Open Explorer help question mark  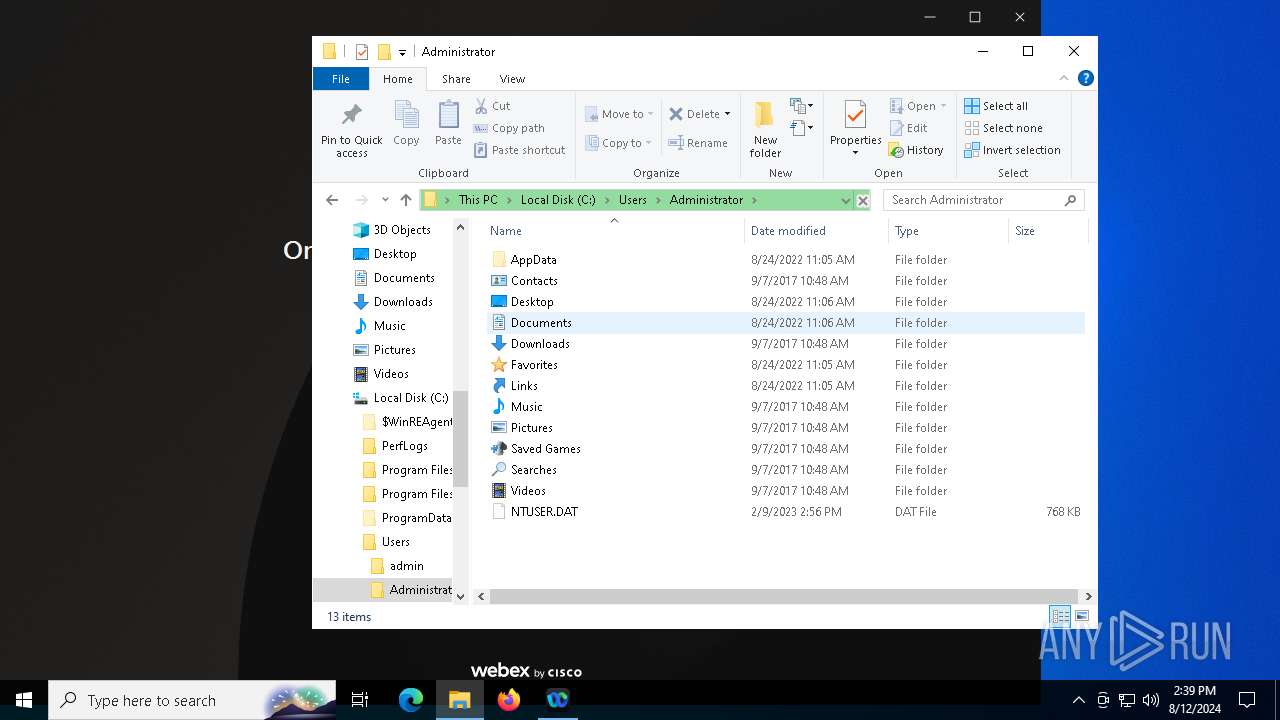pos(1086,78)
